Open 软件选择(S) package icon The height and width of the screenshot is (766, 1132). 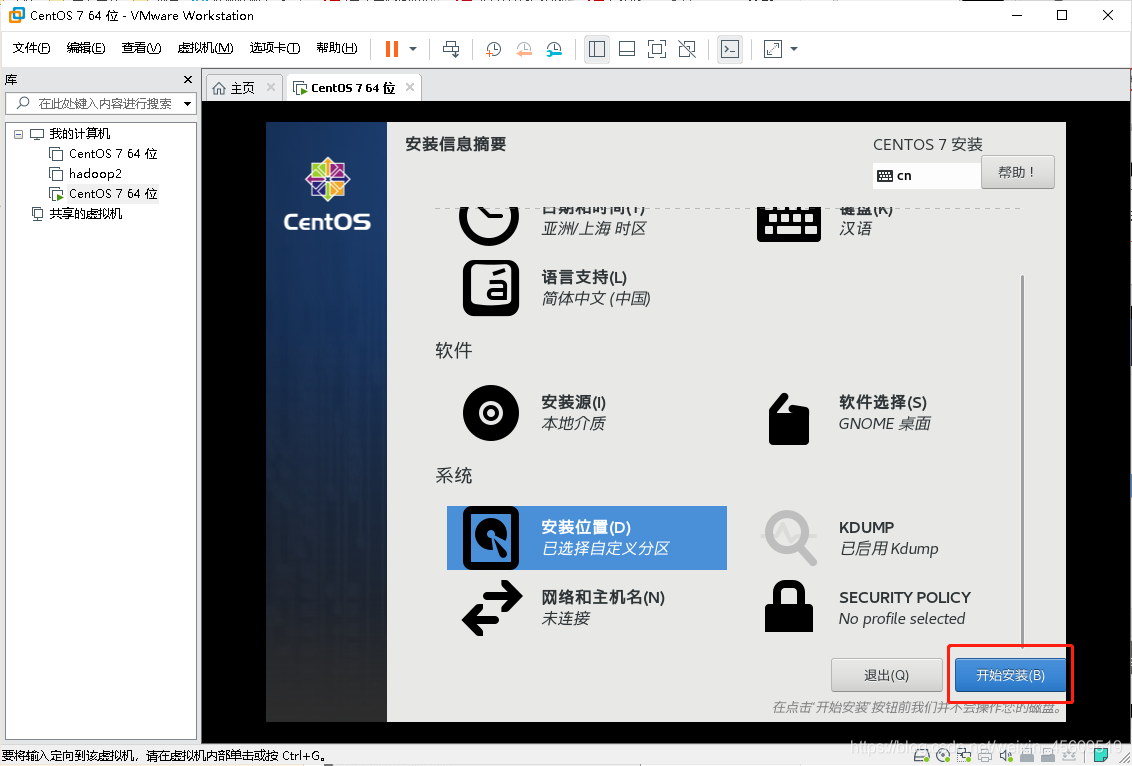[x=788, y=419]
